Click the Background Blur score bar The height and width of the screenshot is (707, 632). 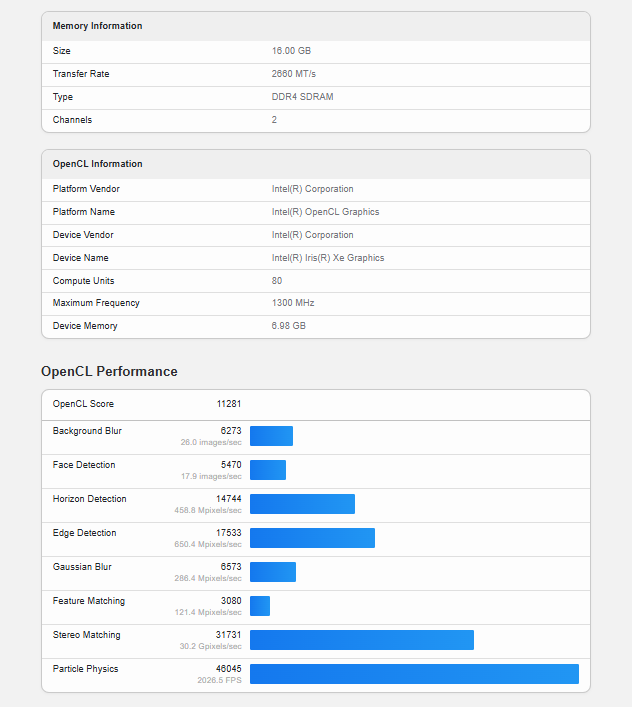coord(271,436)
